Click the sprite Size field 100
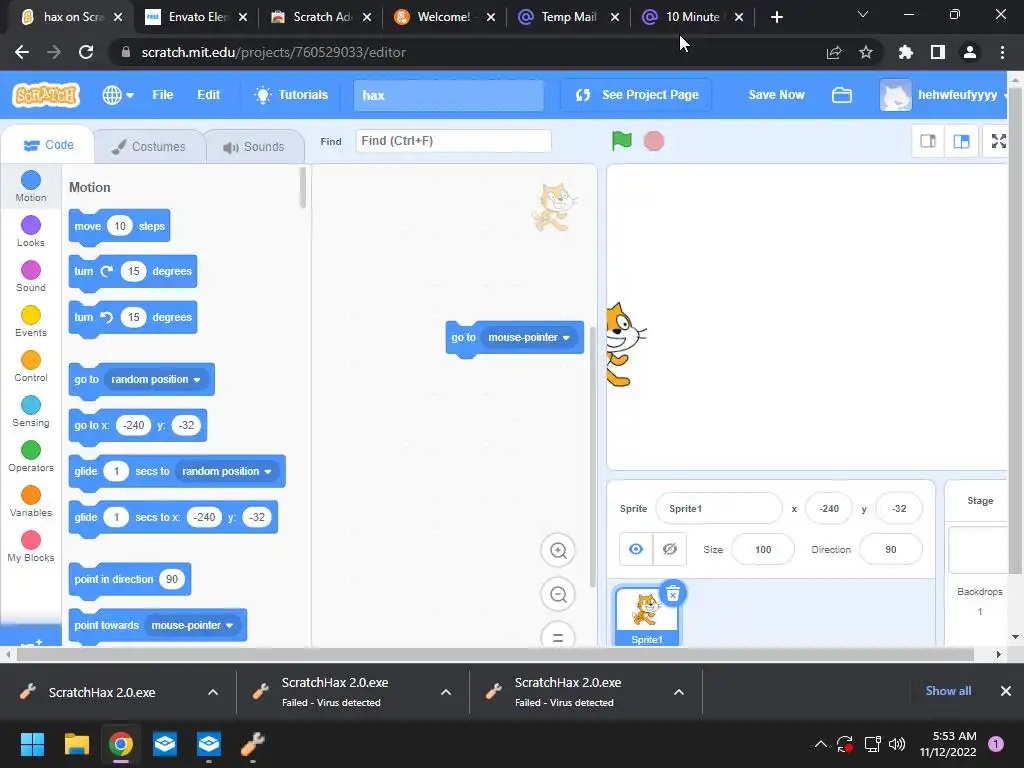The image size is (1024, 768). [763, 549]
